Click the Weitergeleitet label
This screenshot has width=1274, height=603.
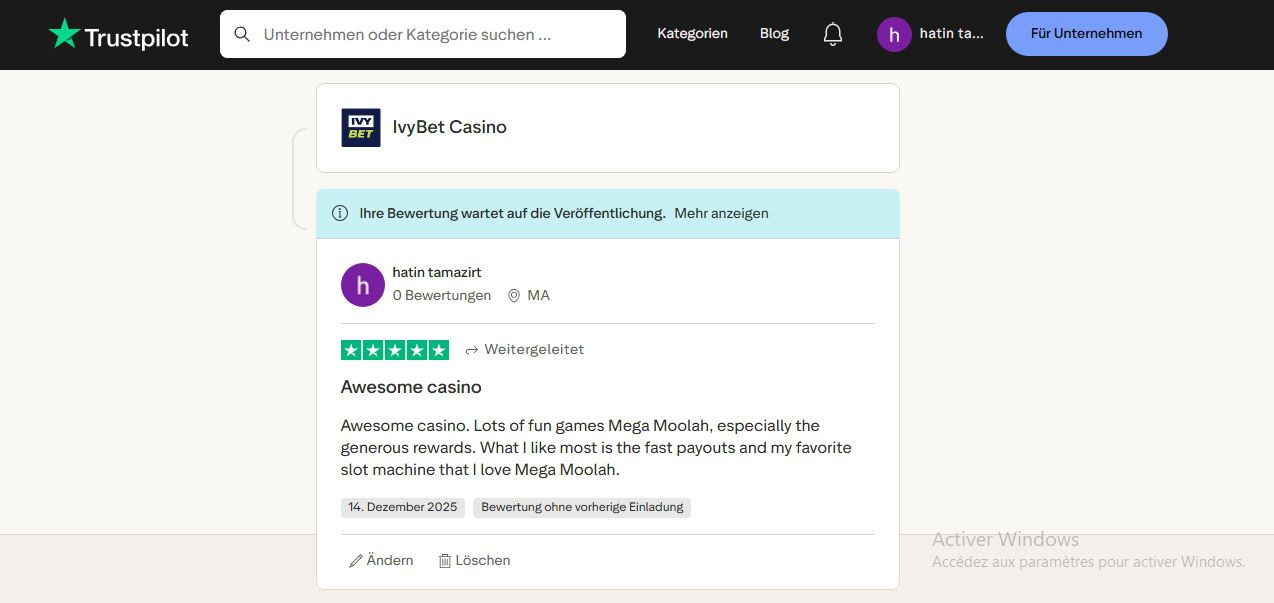pyautogui.click(x=534, y=349)
